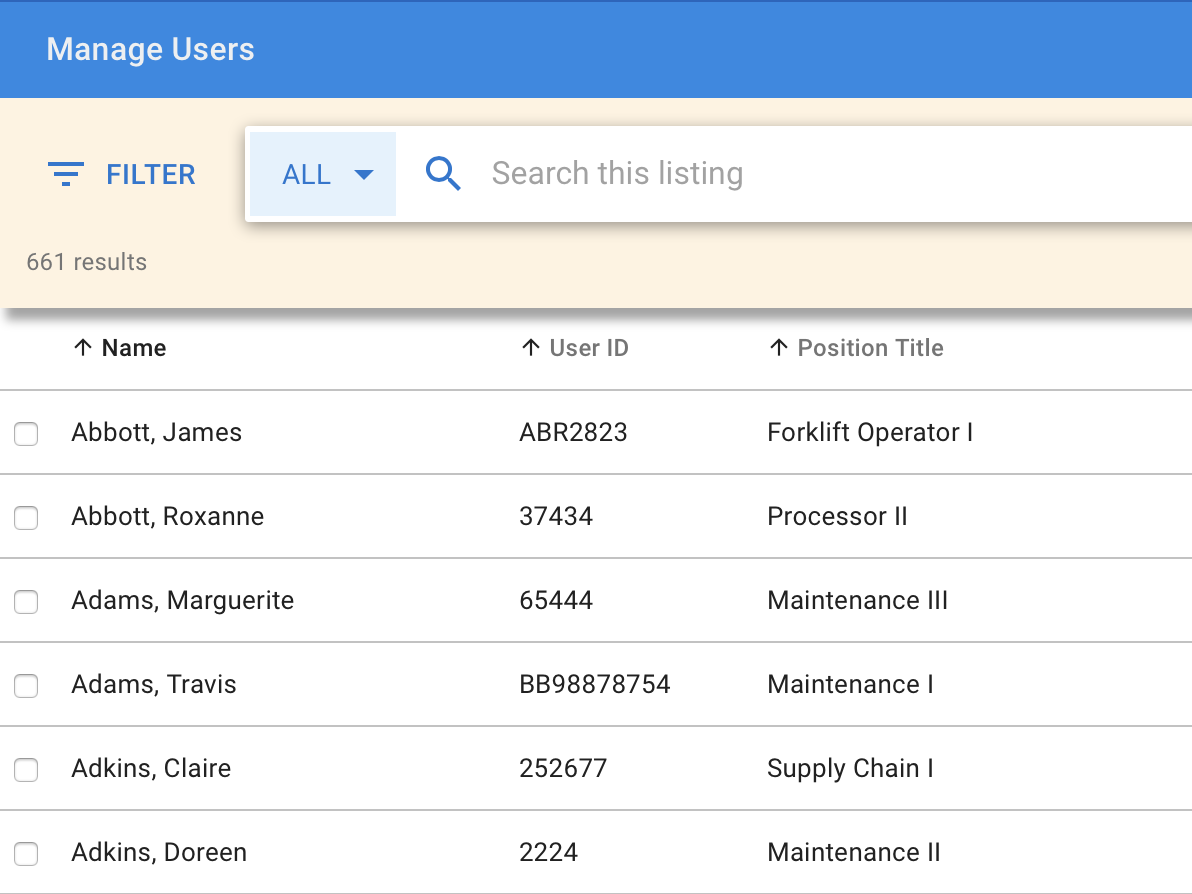Click the sort arrow beside User ID

tap(531, 347)
